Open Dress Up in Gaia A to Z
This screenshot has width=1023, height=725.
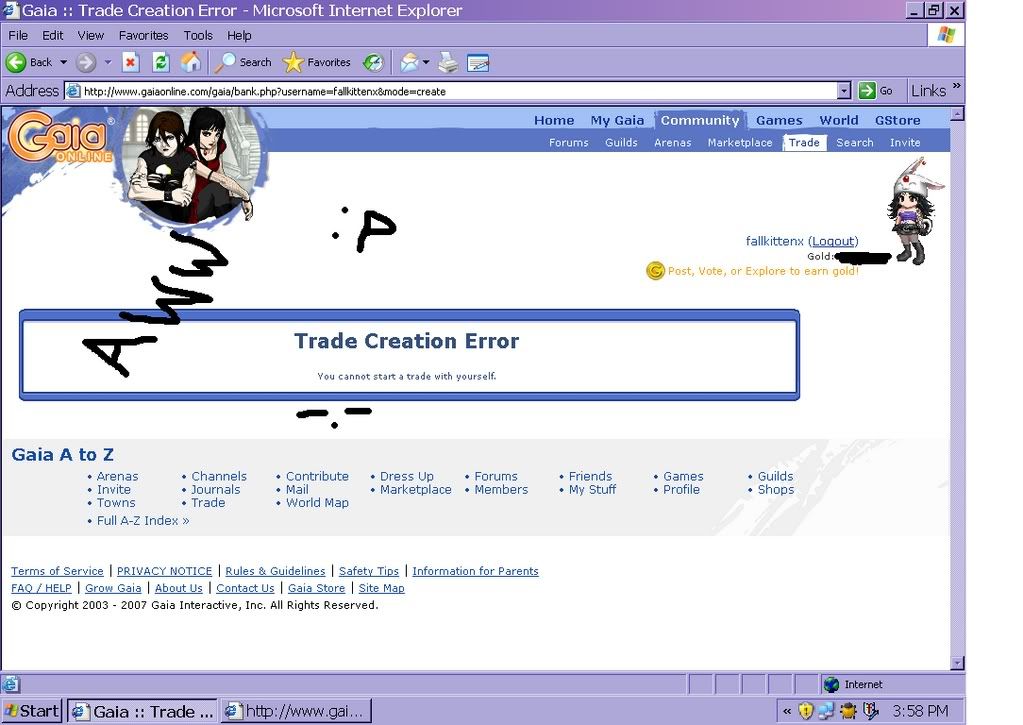point(406,476)
